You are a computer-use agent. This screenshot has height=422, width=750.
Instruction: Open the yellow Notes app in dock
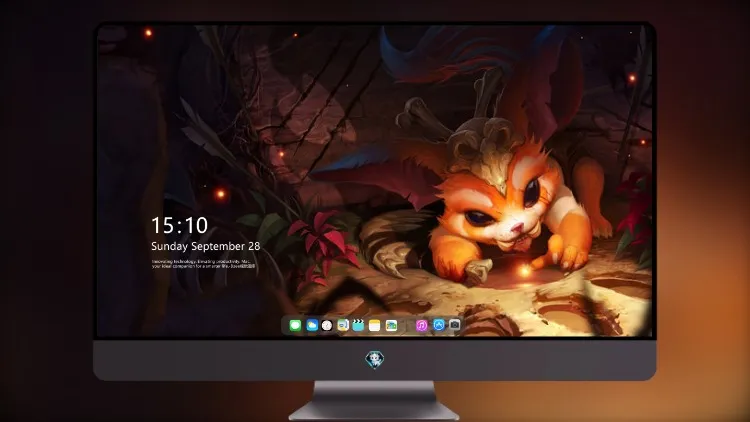point(375,325)
